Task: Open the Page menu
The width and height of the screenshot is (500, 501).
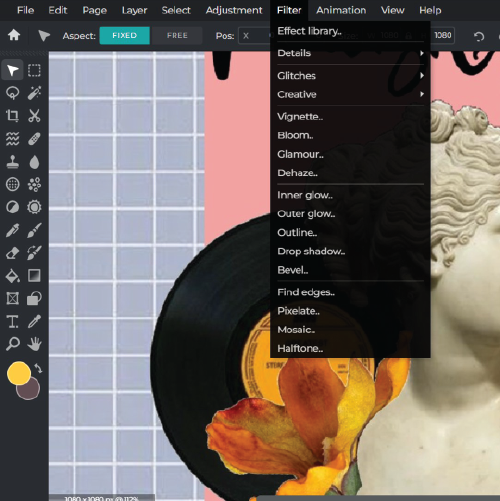Action: [x=95, y=10]
